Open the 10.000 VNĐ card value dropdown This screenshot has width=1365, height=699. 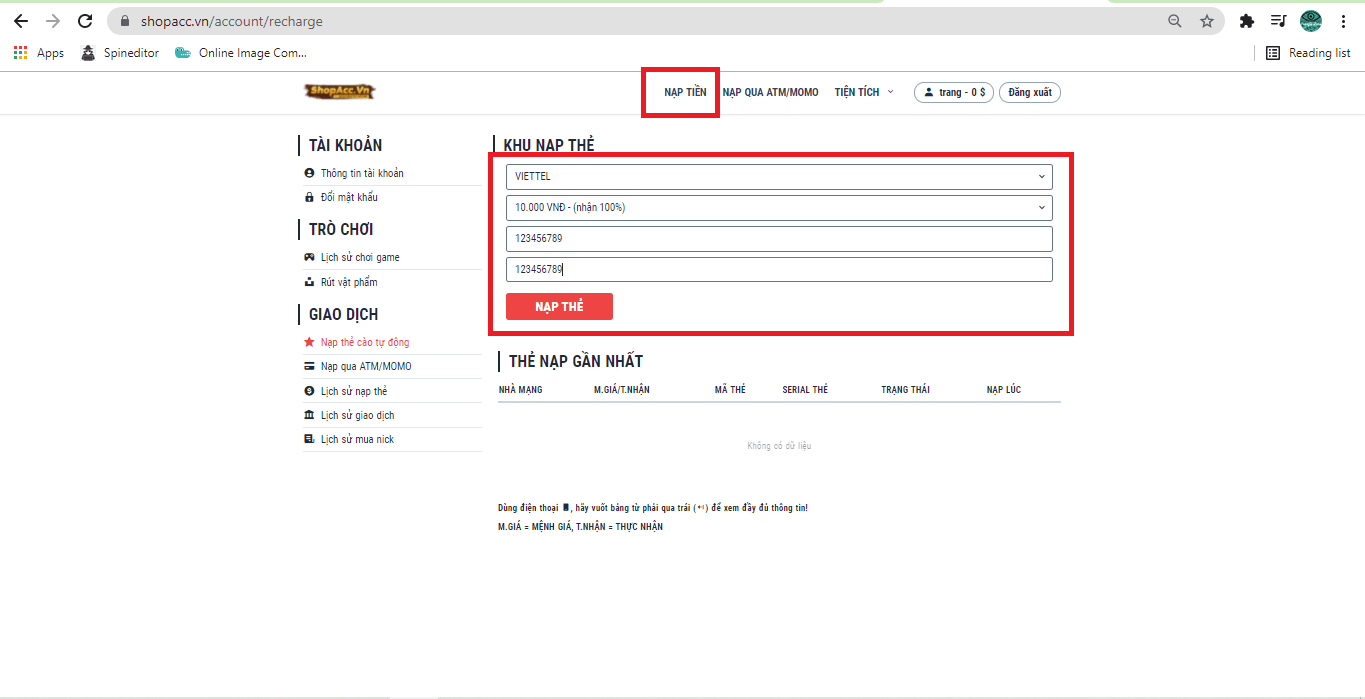[x=779, y=208]
